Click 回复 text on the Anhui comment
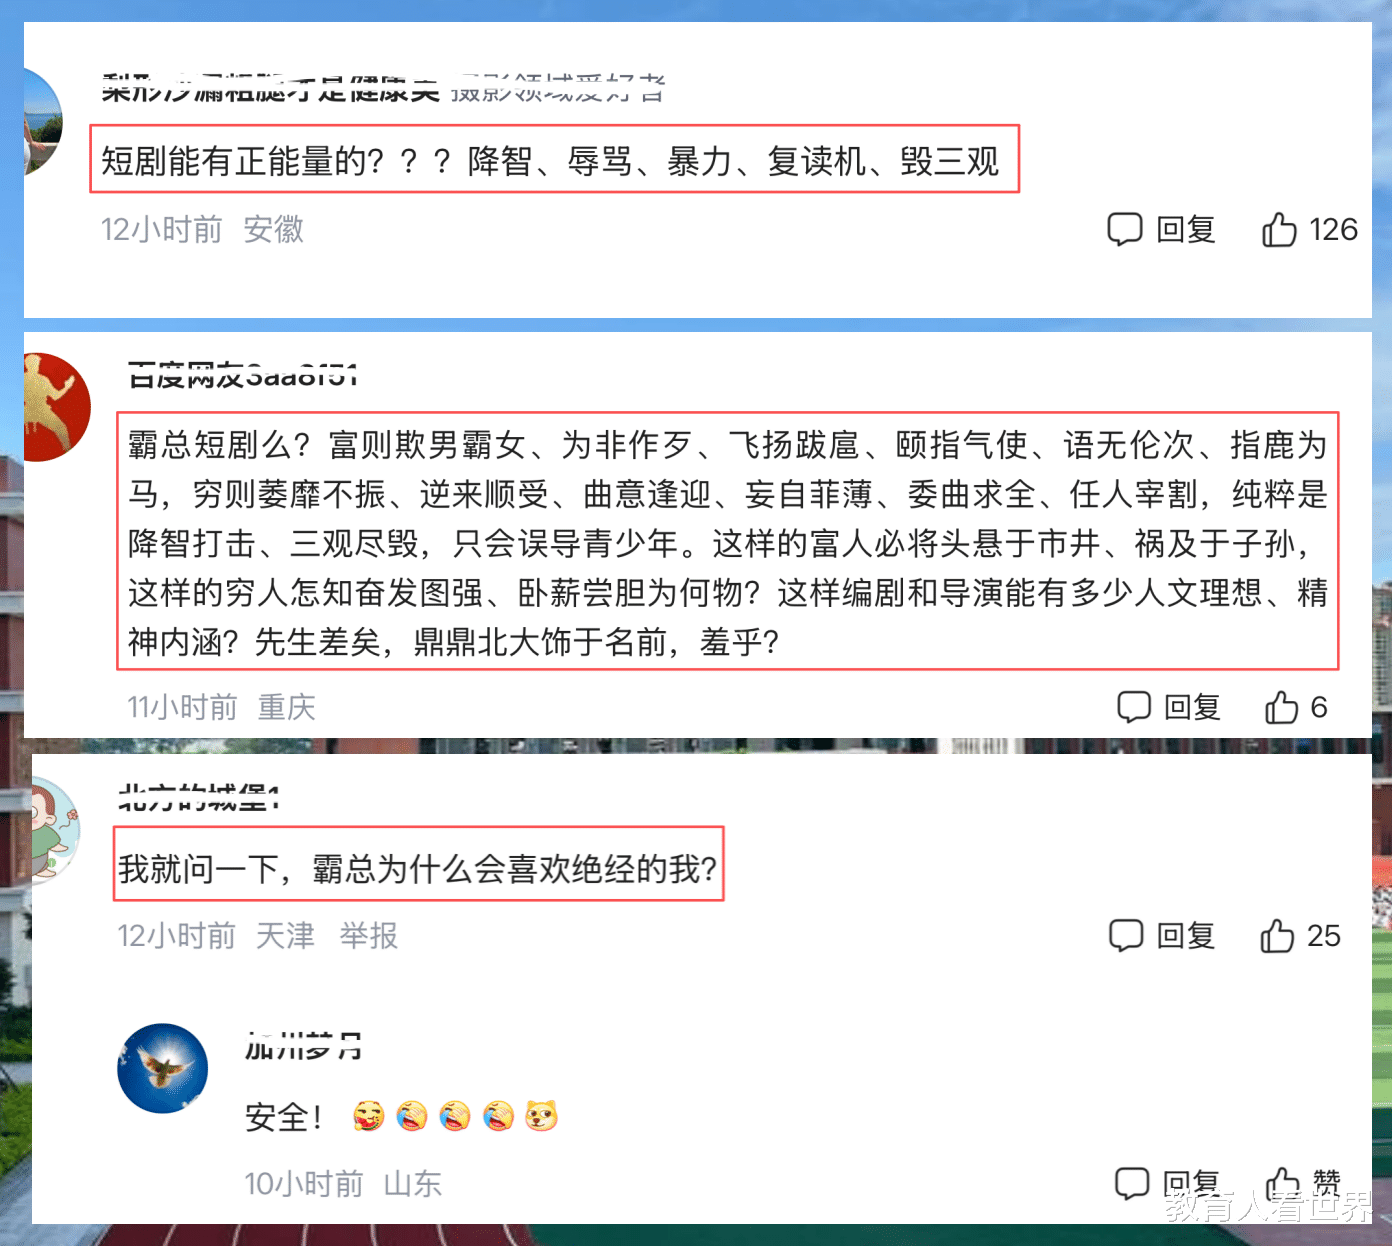Viewport: 1392px width, 1246px height. tap(1186, 230)
